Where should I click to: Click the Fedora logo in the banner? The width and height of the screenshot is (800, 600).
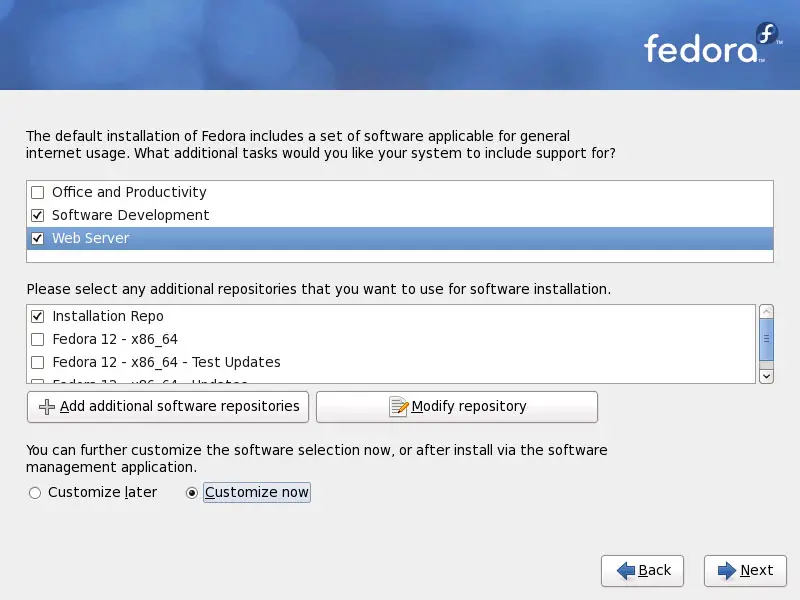(x=712, y=43)
